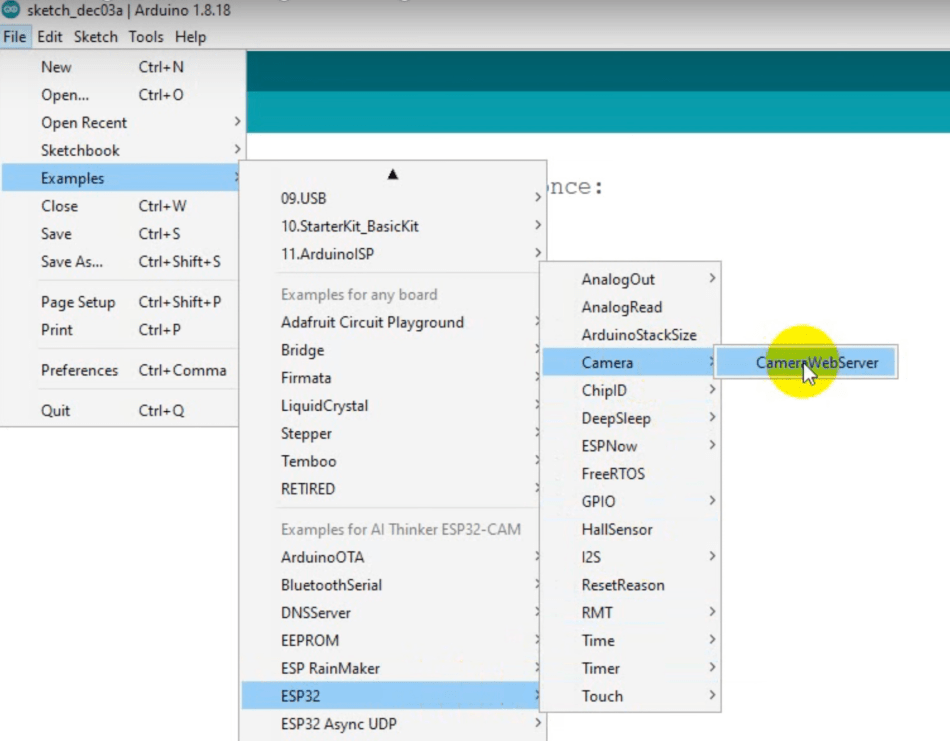Select the highlighted ESP32 examples entry
950x741 pixels.
coord(391,696)
